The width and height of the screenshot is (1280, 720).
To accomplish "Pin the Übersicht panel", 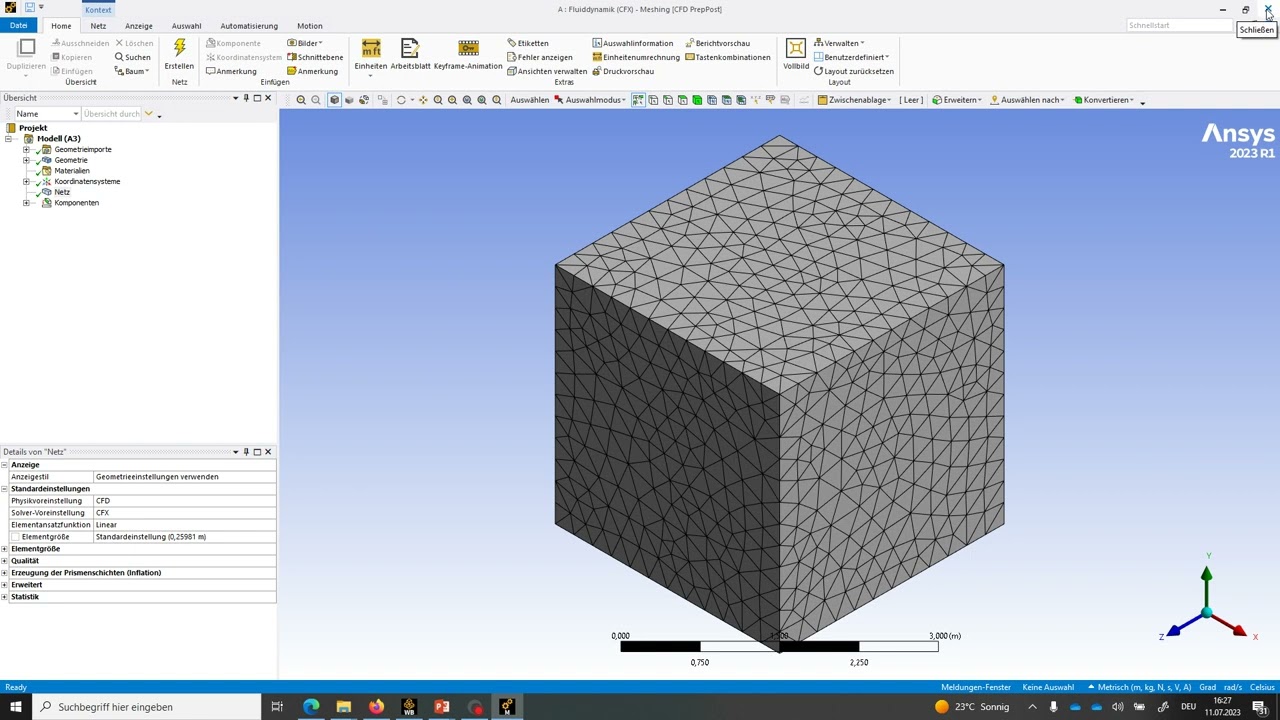I will pyautogui.click(x=246, y=98).
